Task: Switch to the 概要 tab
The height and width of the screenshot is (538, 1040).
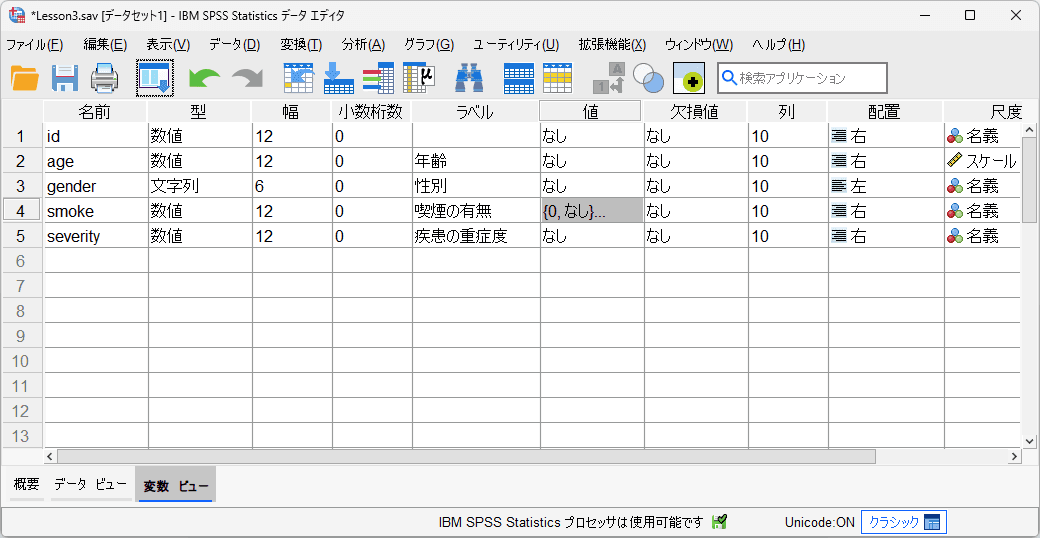Action: pyautogui.click(x=27, y=485)
